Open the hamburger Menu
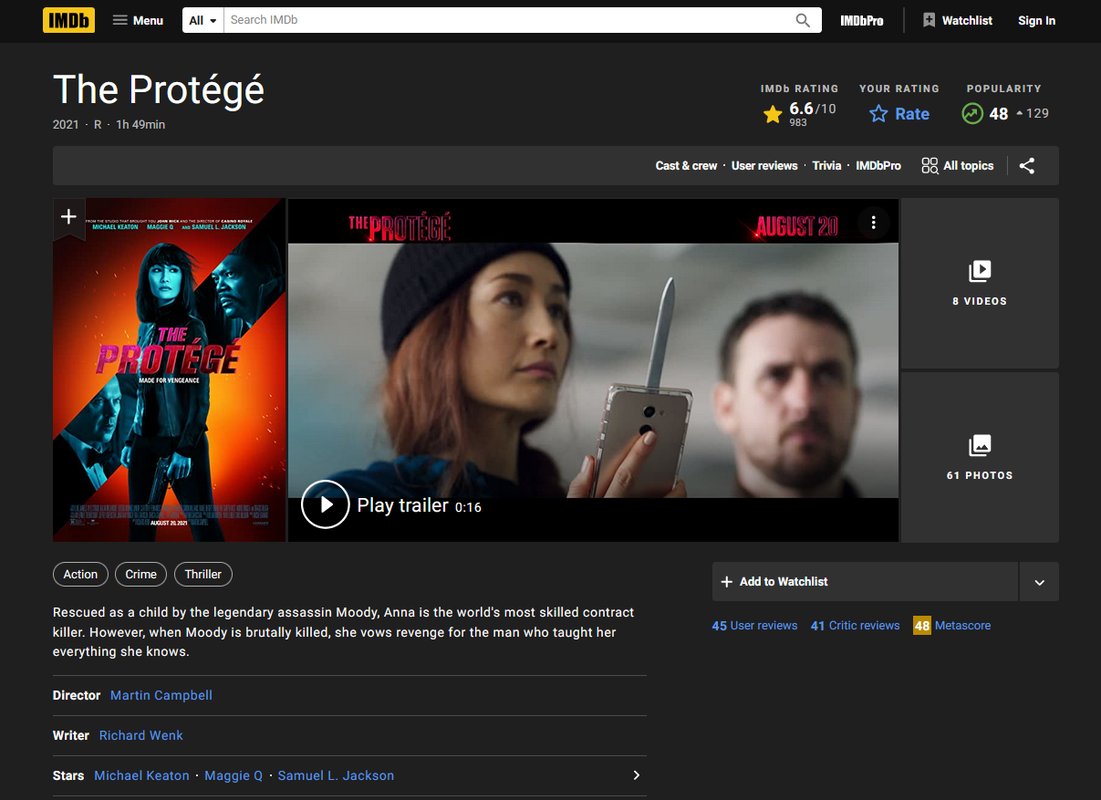Screen dimensions: 1101x800 (x=138, y=20)
